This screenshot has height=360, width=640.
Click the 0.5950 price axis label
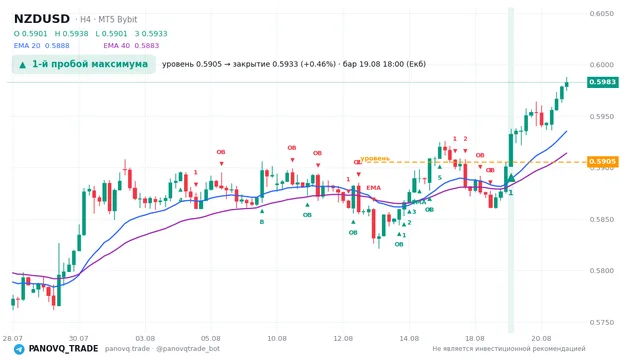(602, 116)
